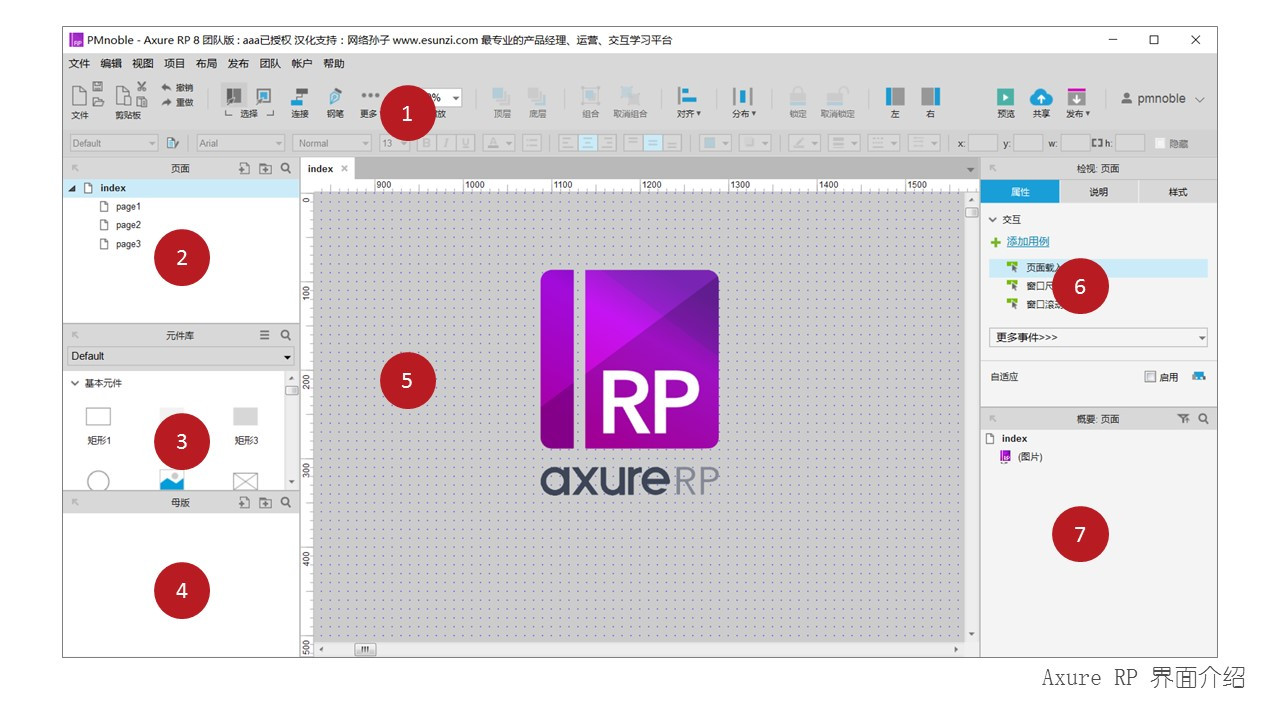Click the add page icon in Pages panel
1280x720 pixels.
244,169
